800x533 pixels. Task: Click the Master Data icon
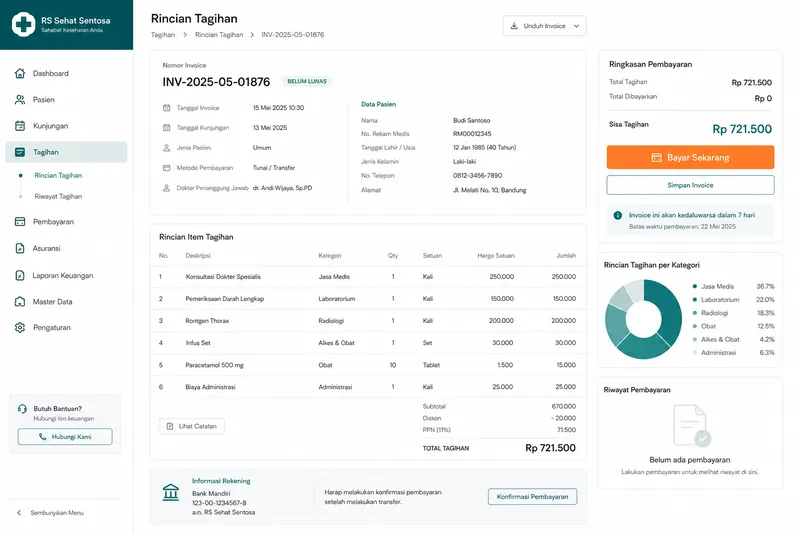pyautogui.click(x=20, y=301)
